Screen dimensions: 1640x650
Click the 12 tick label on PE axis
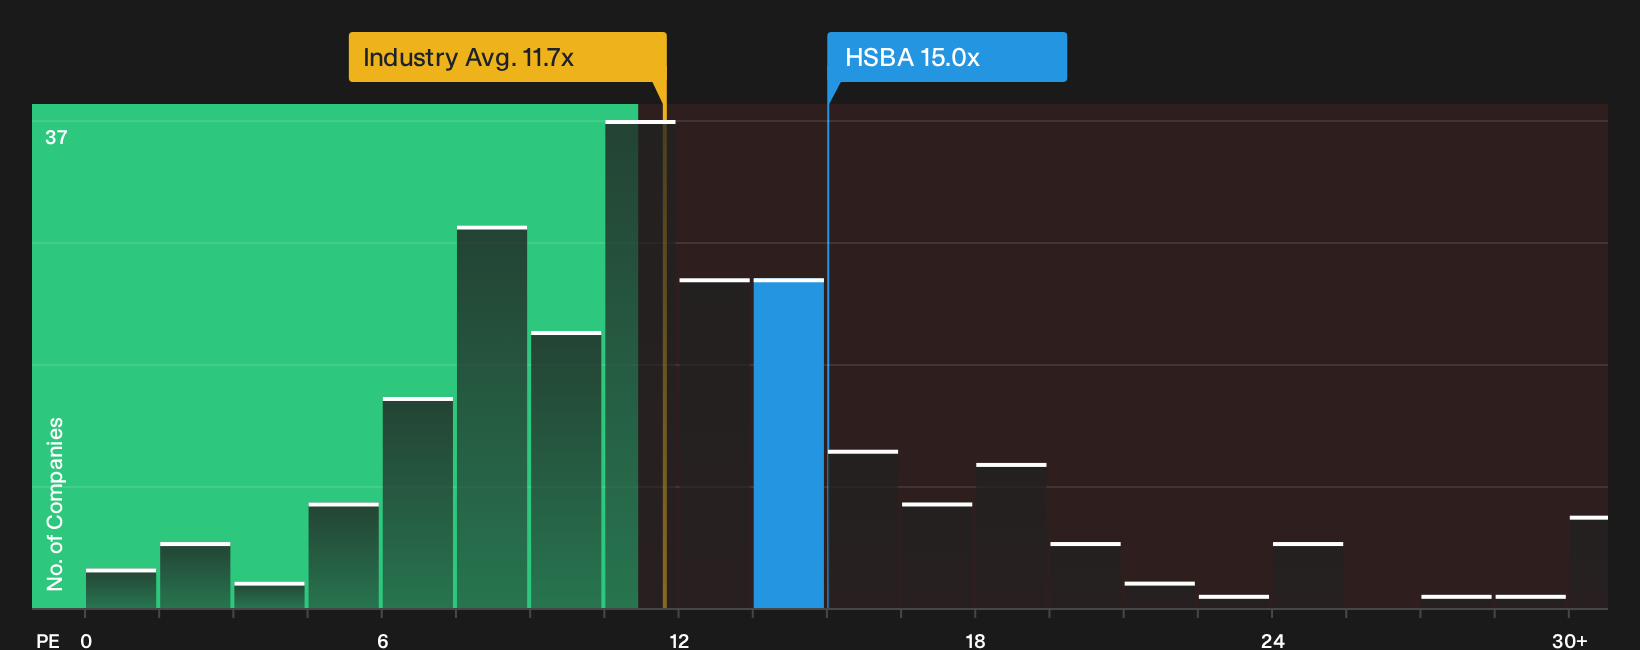[x=679, y=640]
